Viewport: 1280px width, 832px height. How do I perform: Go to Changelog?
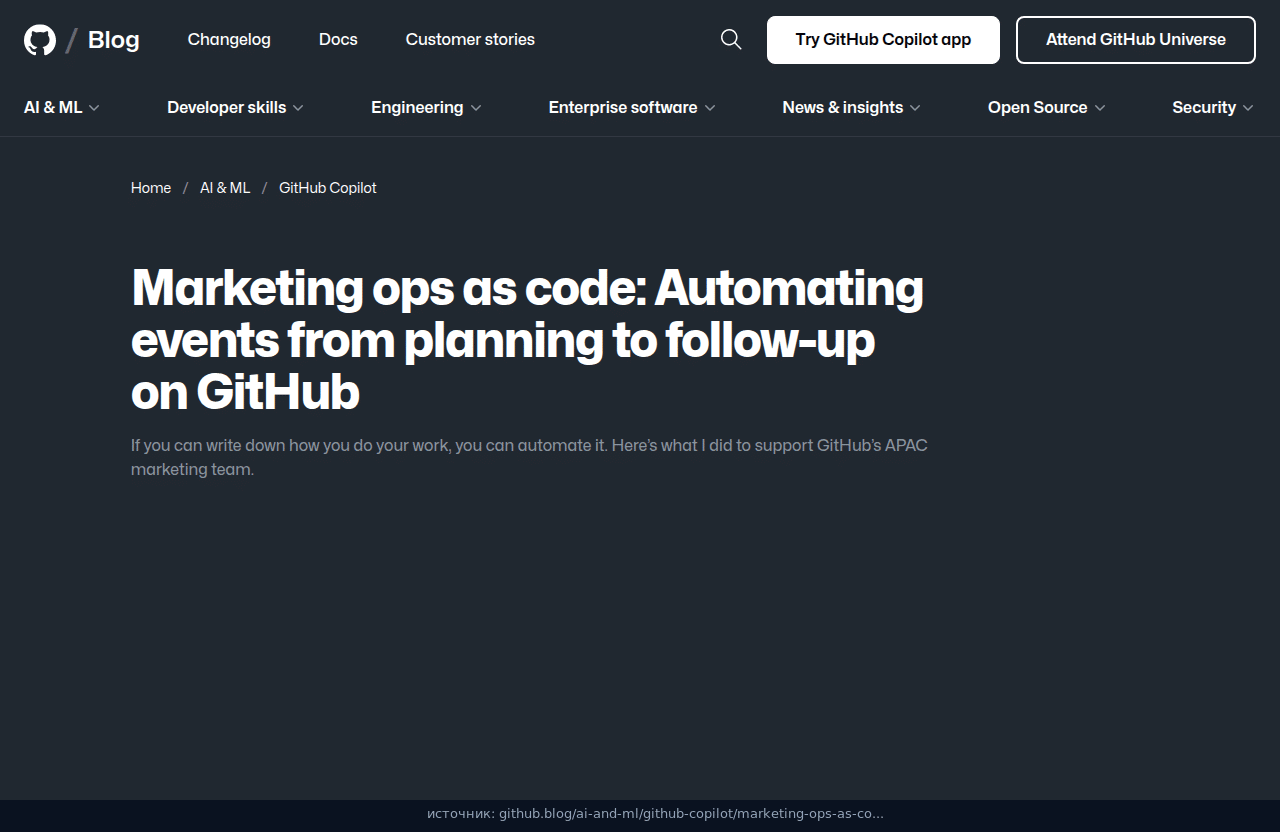click(229, 39)
